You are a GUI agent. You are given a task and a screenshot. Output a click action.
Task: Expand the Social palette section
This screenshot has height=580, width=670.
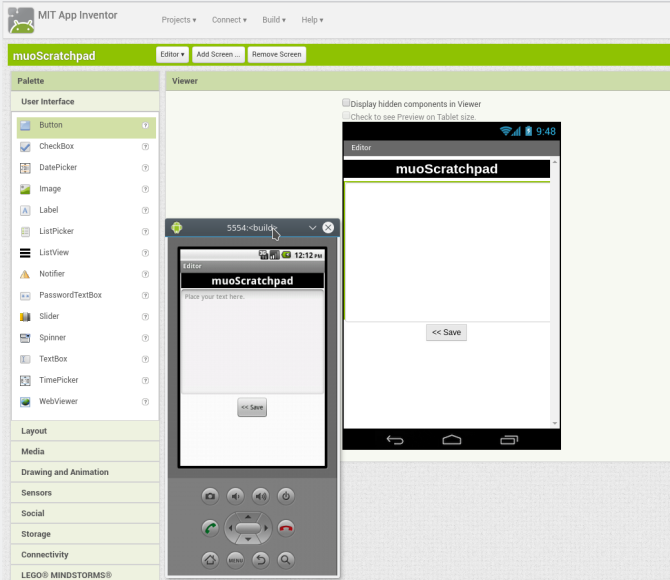(85, 513)
